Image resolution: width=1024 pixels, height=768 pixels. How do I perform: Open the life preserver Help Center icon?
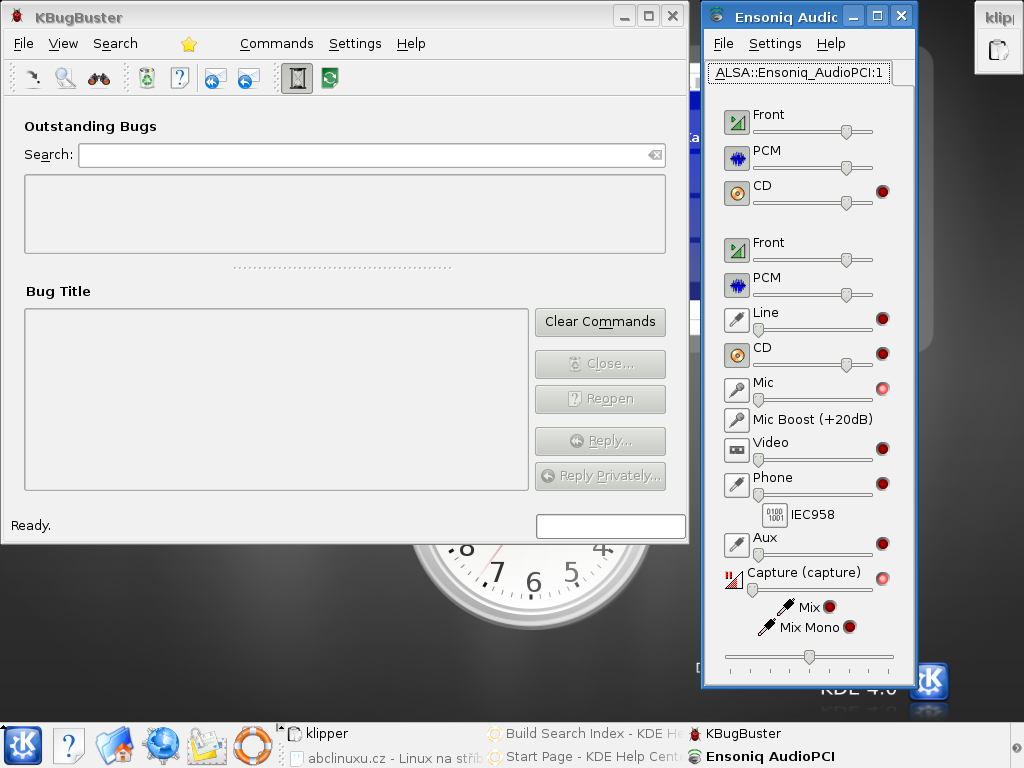coord(253,746)
